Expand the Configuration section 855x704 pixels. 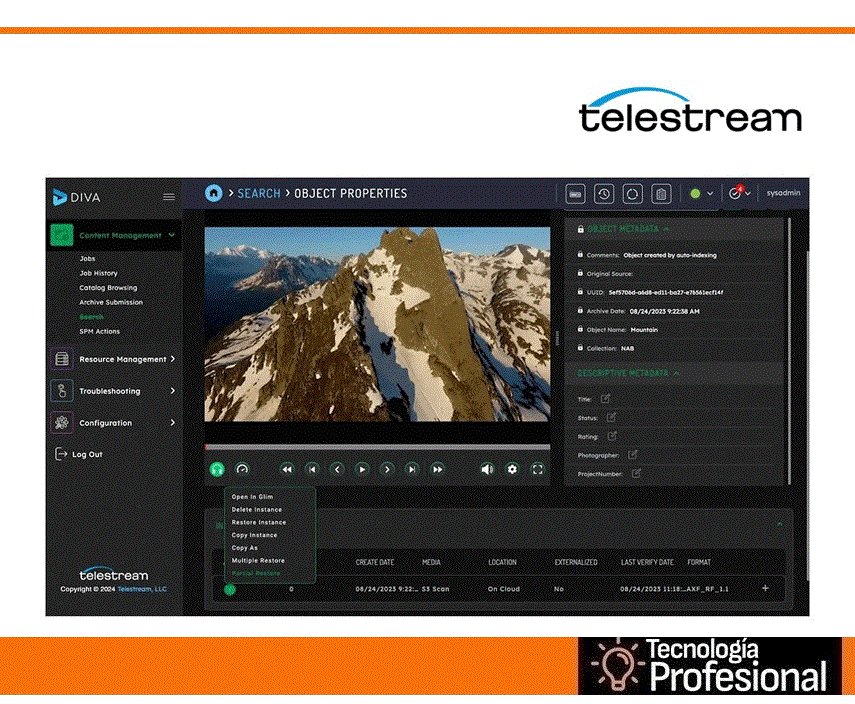(173, 423)
